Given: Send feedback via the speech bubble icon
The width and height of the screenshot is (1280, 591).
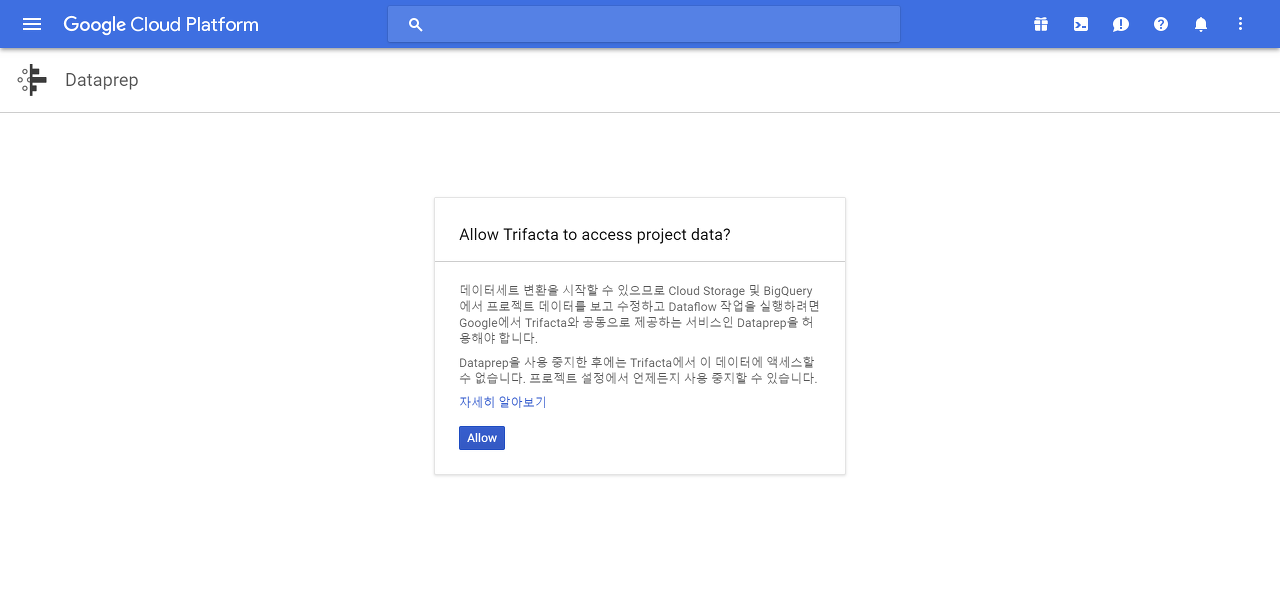Looking at the screenshot, I should pyautogui.click(x=1120, y=24).
